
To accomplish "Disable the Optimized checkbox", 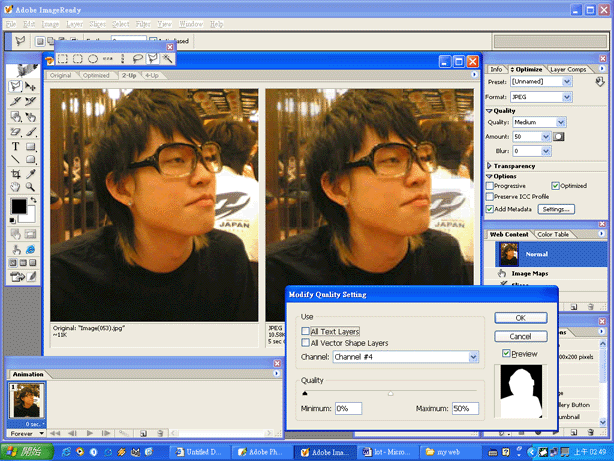I will [555, 186].
